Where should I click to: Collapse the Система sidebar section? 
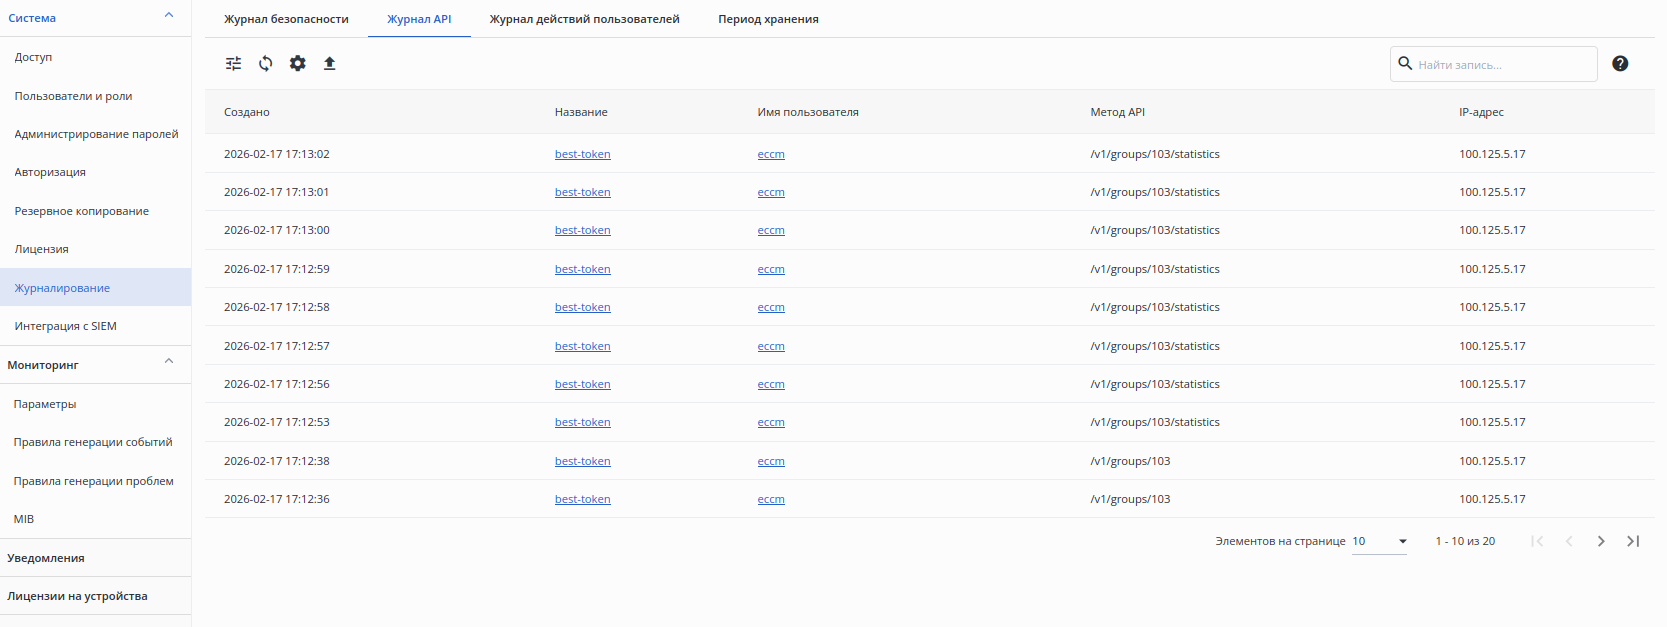point(169,15)
